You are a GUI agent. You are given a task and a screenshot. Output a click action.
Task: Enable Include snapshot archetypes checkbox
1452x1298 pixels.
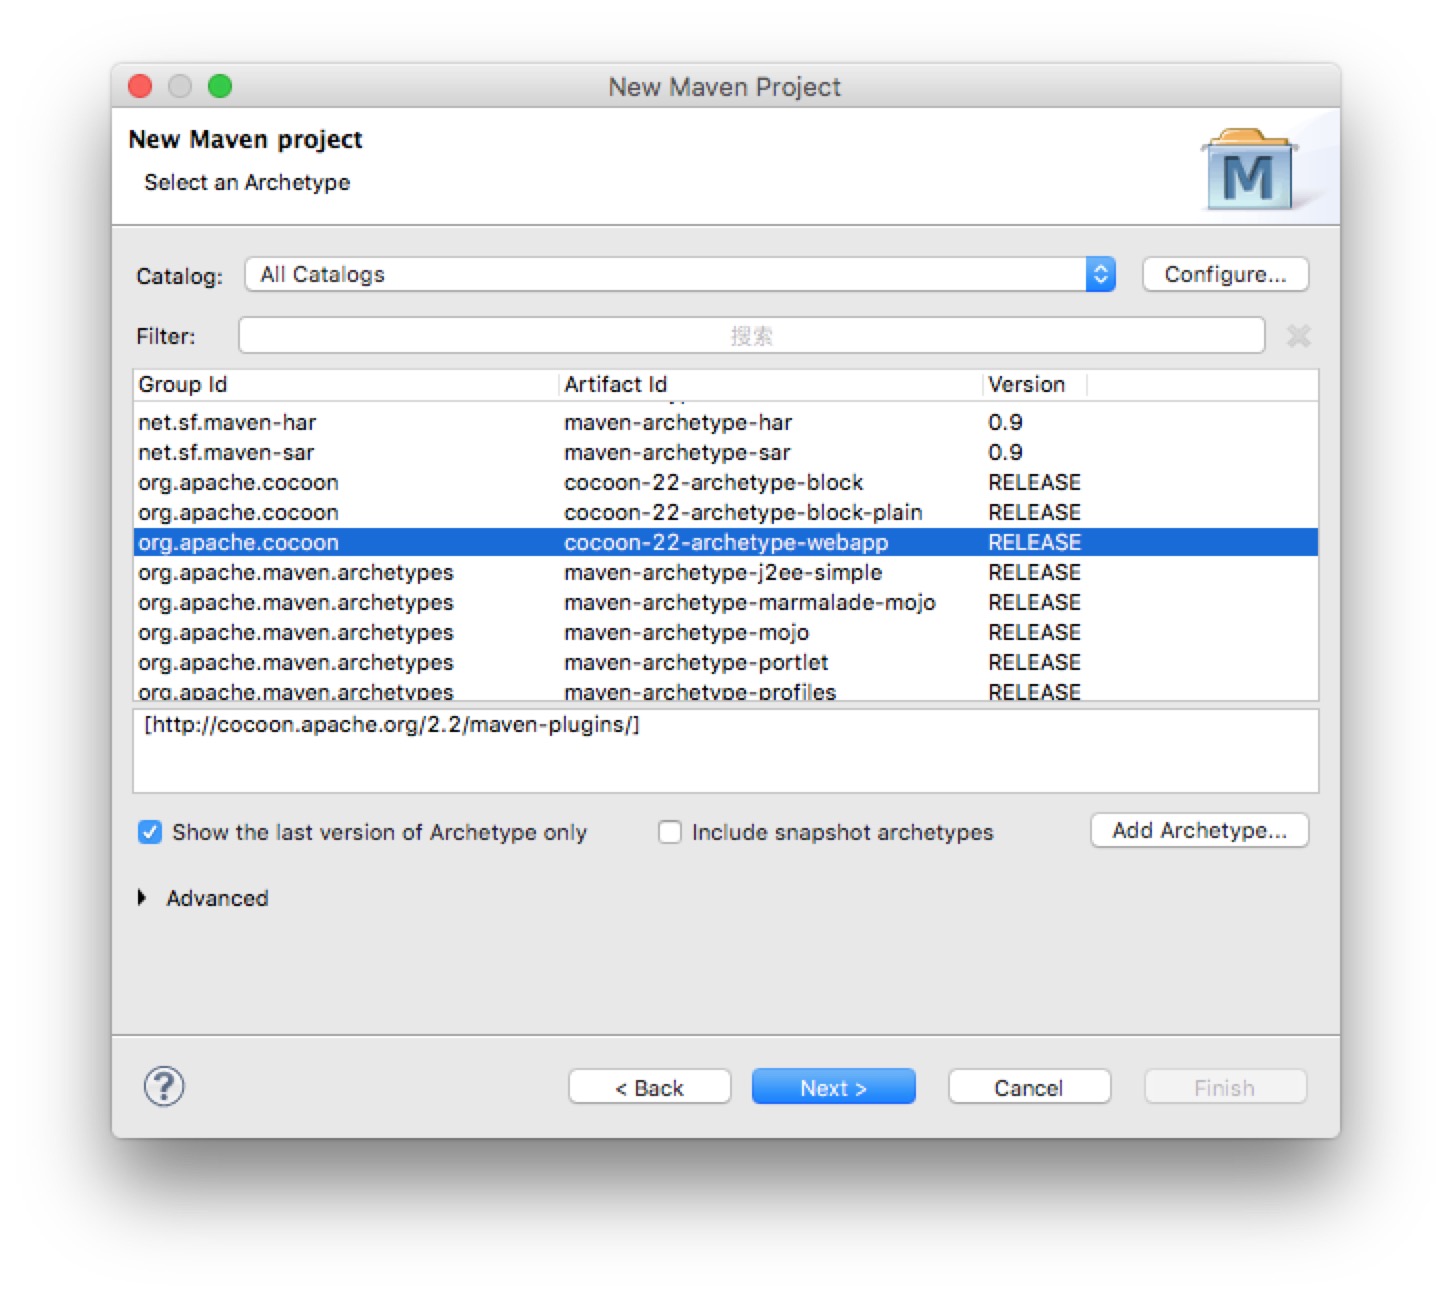(670, 832)
